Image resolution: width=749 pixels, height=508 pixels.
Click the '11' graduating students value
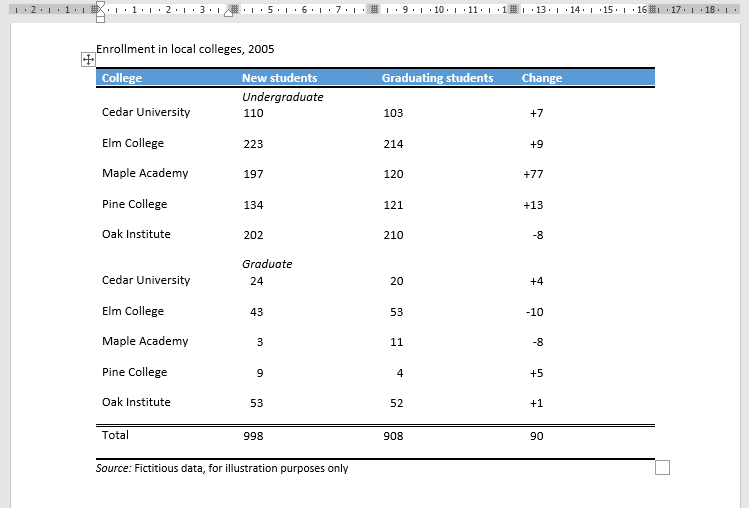coord(396,343)
